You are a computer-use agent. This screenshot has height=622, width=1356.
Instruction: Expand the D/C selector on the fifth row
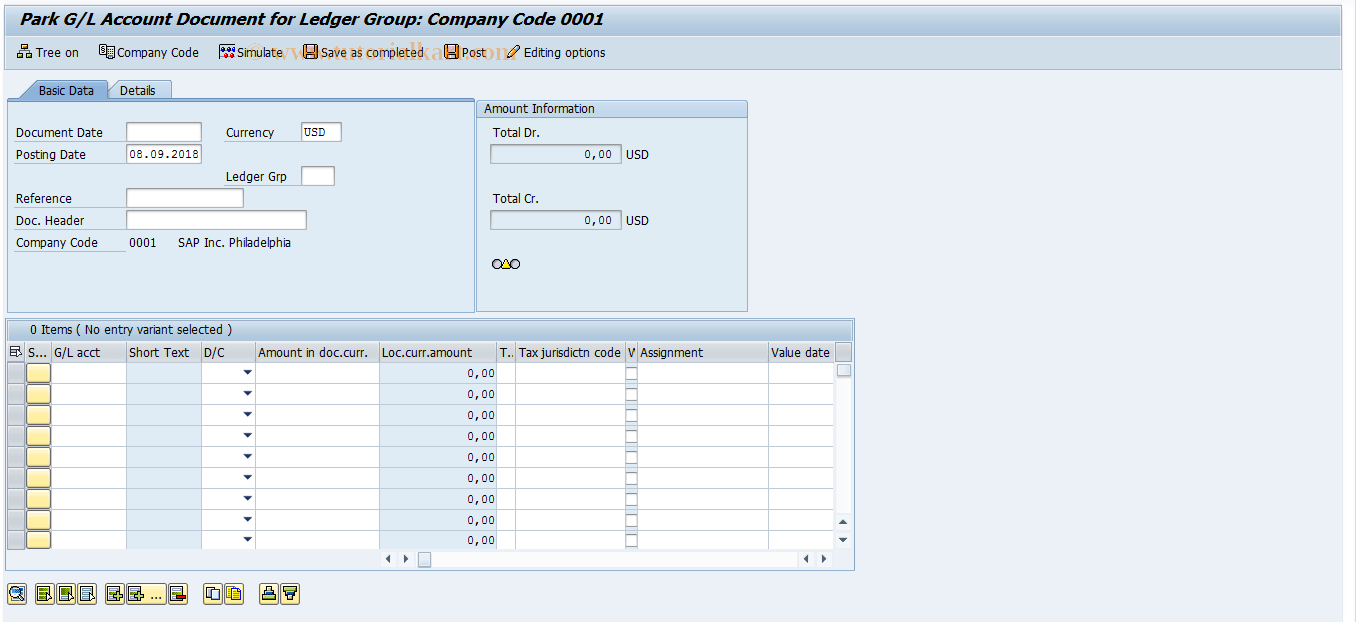(x=247, y=456)
